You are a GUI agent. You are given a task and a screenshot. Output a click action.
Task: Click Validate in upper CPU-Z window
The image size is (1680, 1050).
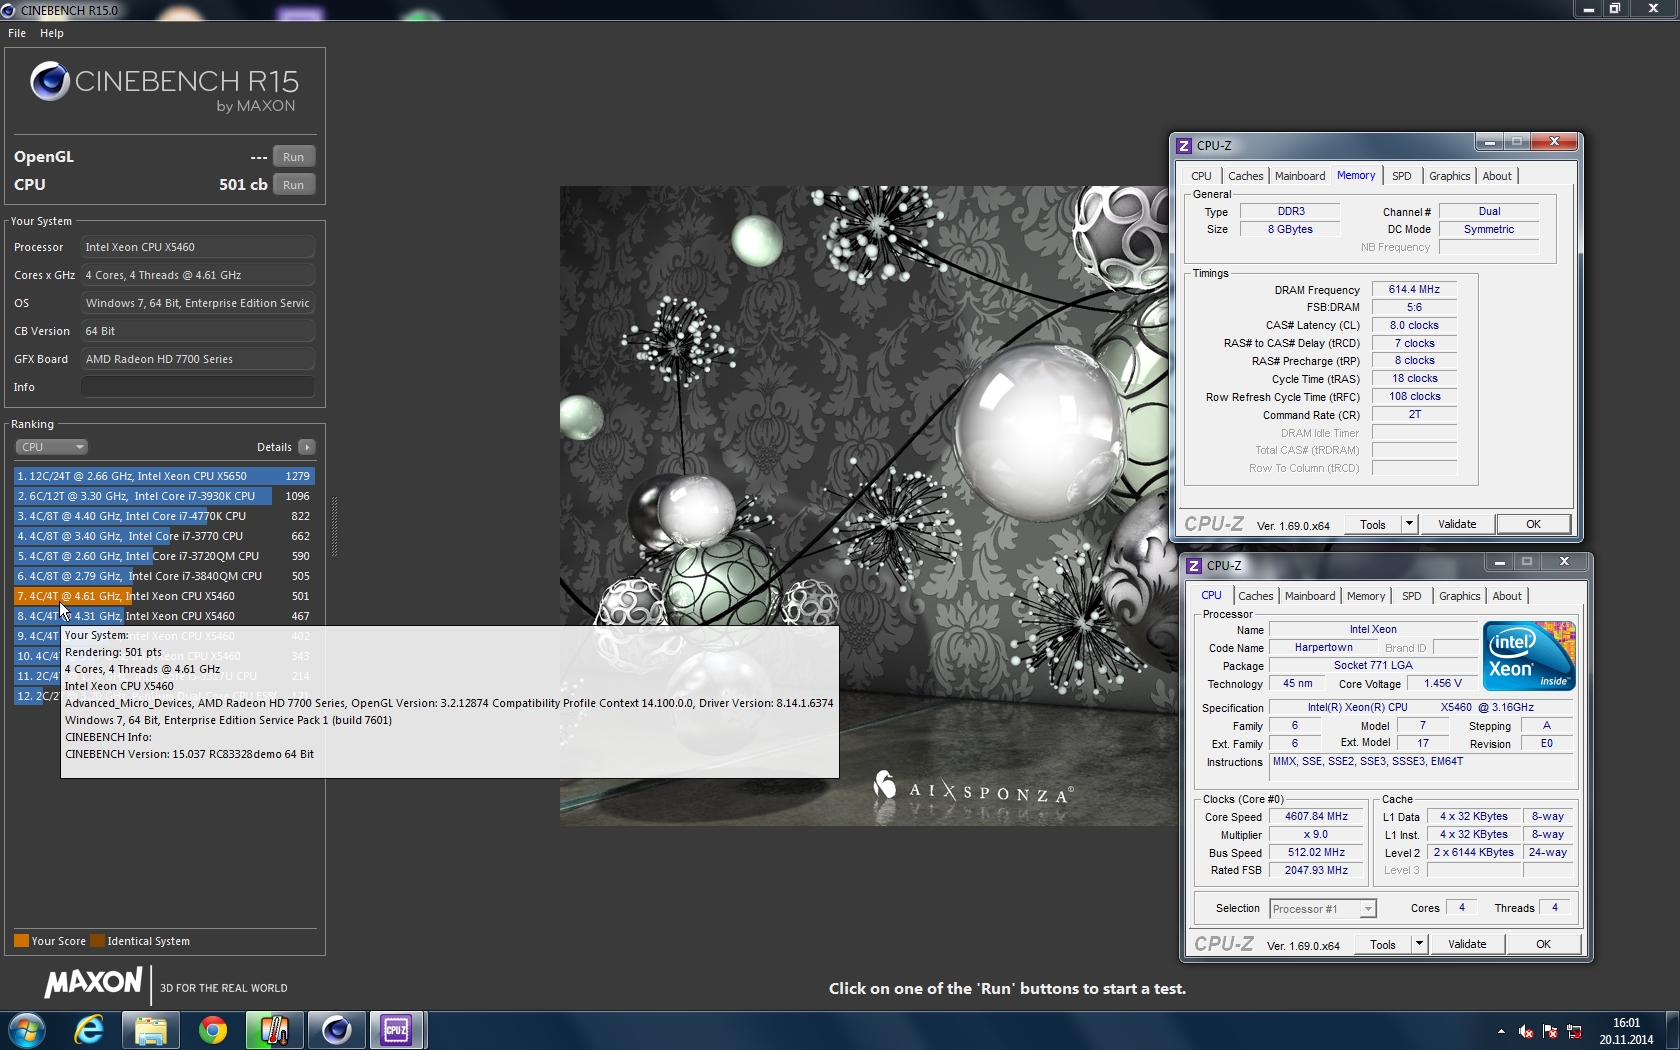click(x=1457, y=524)
